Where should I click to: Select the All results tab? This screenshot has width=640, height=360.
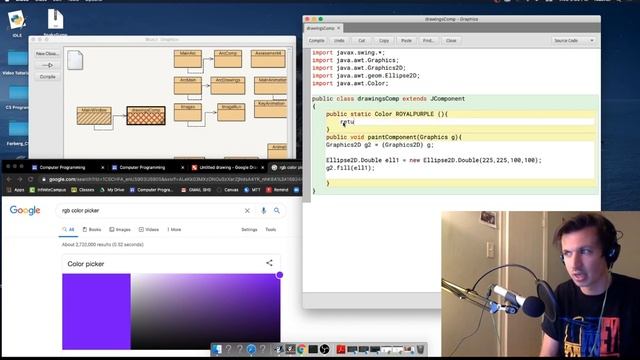pyautogui.click(x=68, y=230)
